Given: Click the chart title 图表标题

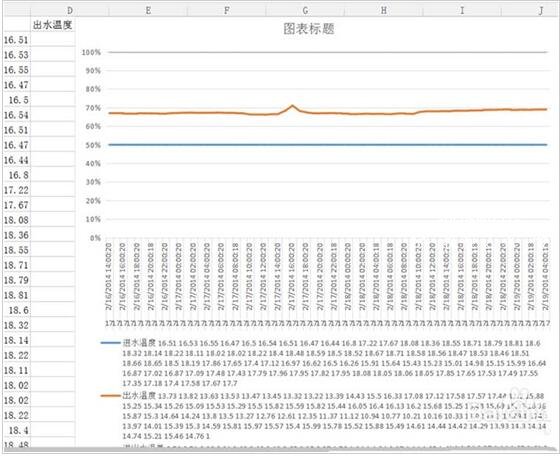Looking at the screenshot, I should click(x=309, y=29).
